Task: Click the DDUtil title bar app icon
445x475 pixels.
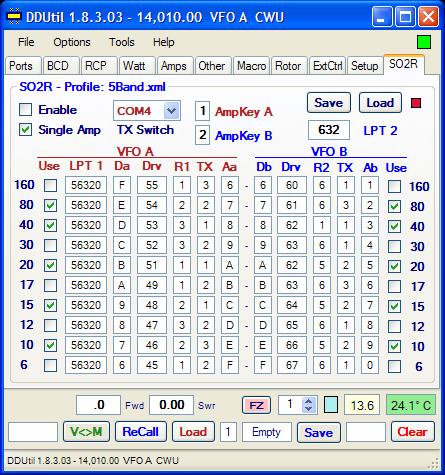Action: (14, 17)
